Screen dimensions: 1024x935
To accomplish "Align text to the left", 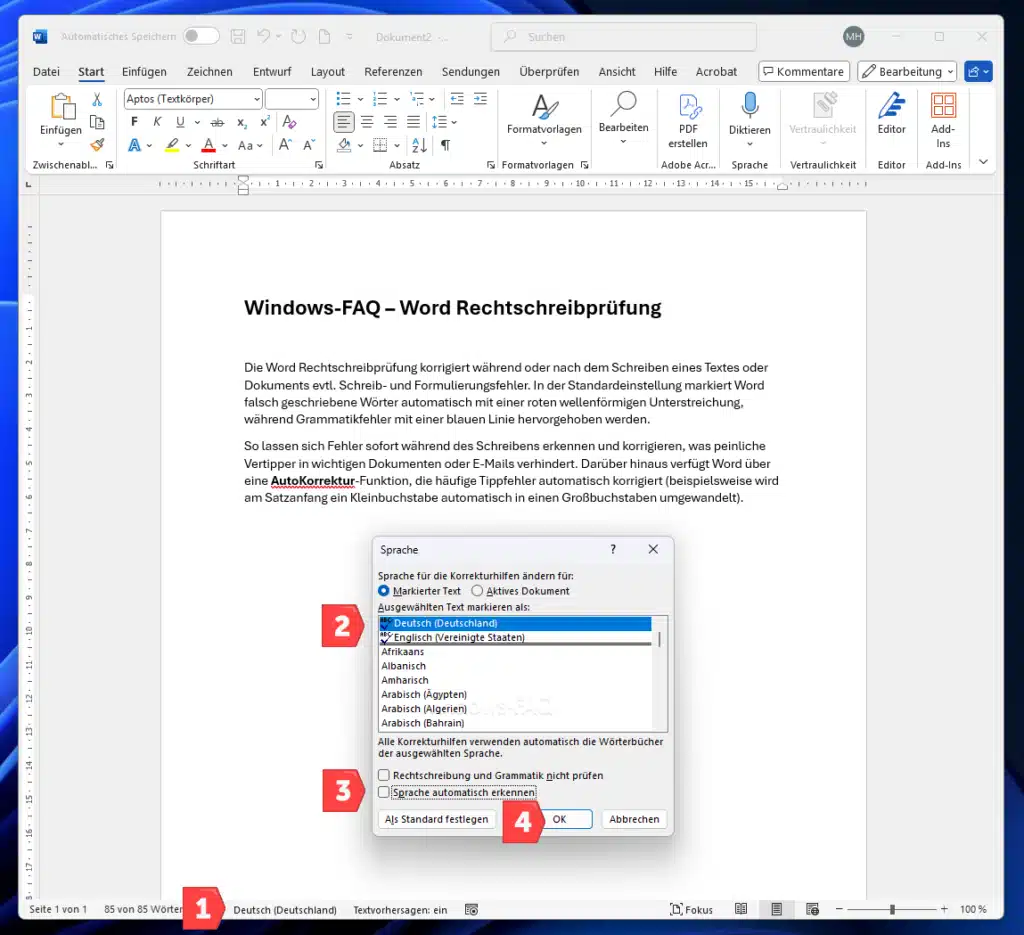I will coord(344,121).
